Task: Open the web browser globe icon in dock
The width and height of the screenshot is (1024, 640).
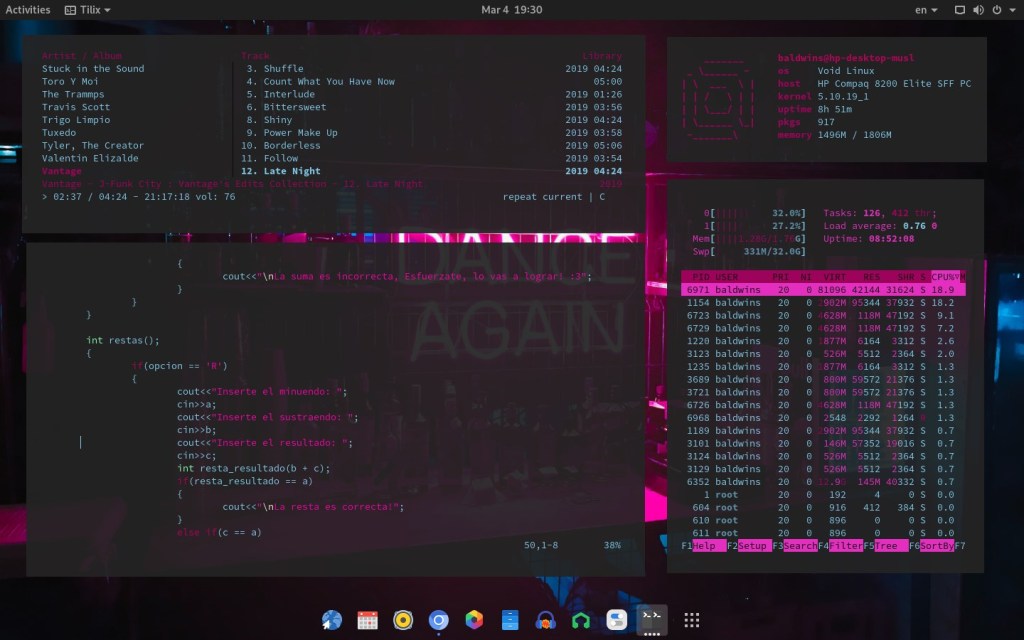Action: (332, 620)
